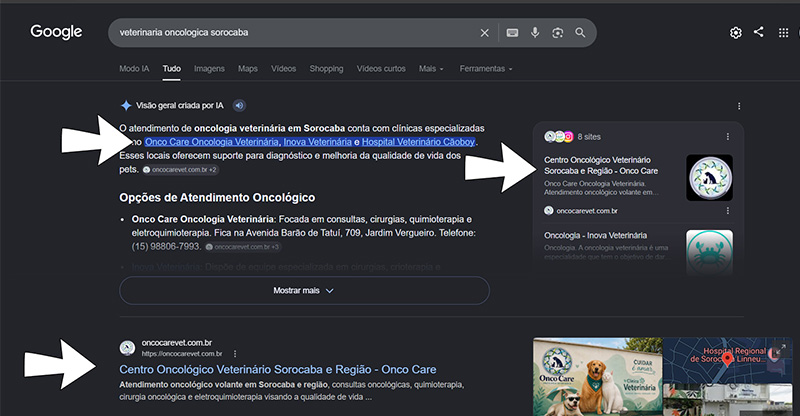The height and width of the screenshot is (416, 800).
Task: Switch to Modo IA tab
Action: pyautogui.click(x=134, y=68)
